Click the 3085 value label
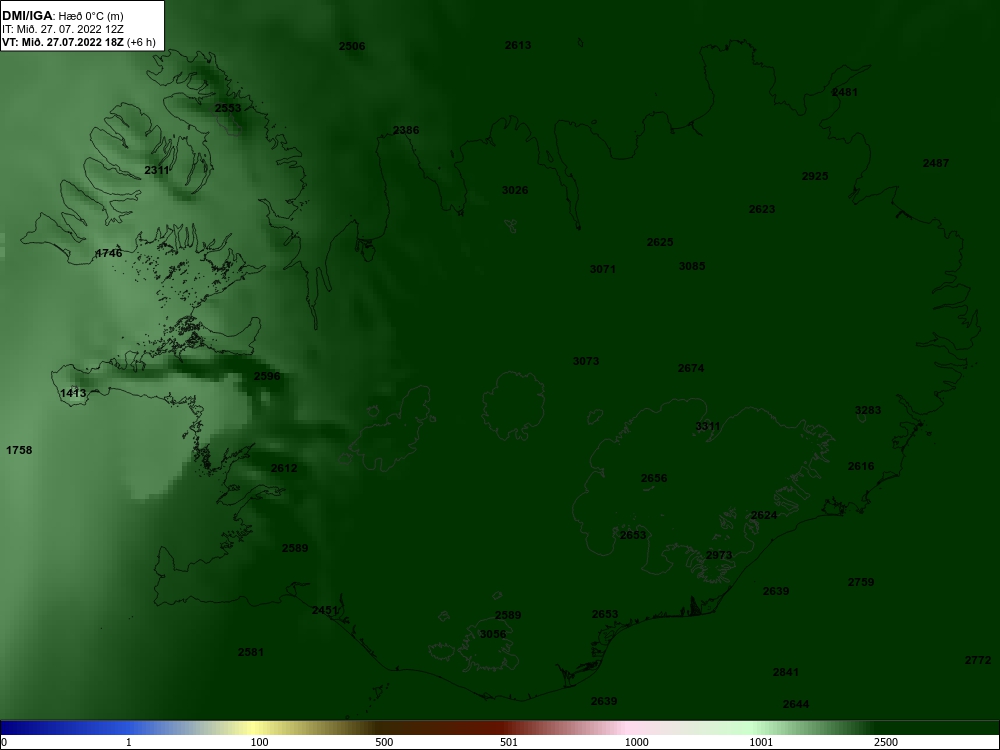The width and height of the screenshot is (1000, 750). tap(692, 266)
